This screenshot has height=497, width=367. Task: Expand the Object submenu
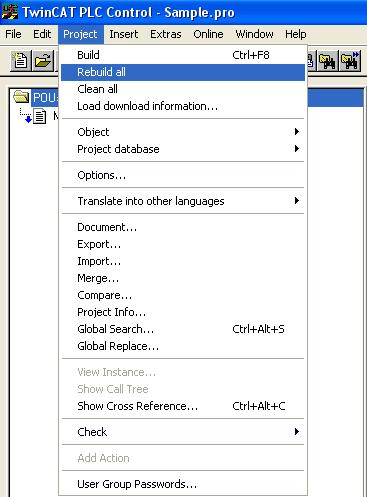pos(183,132)
